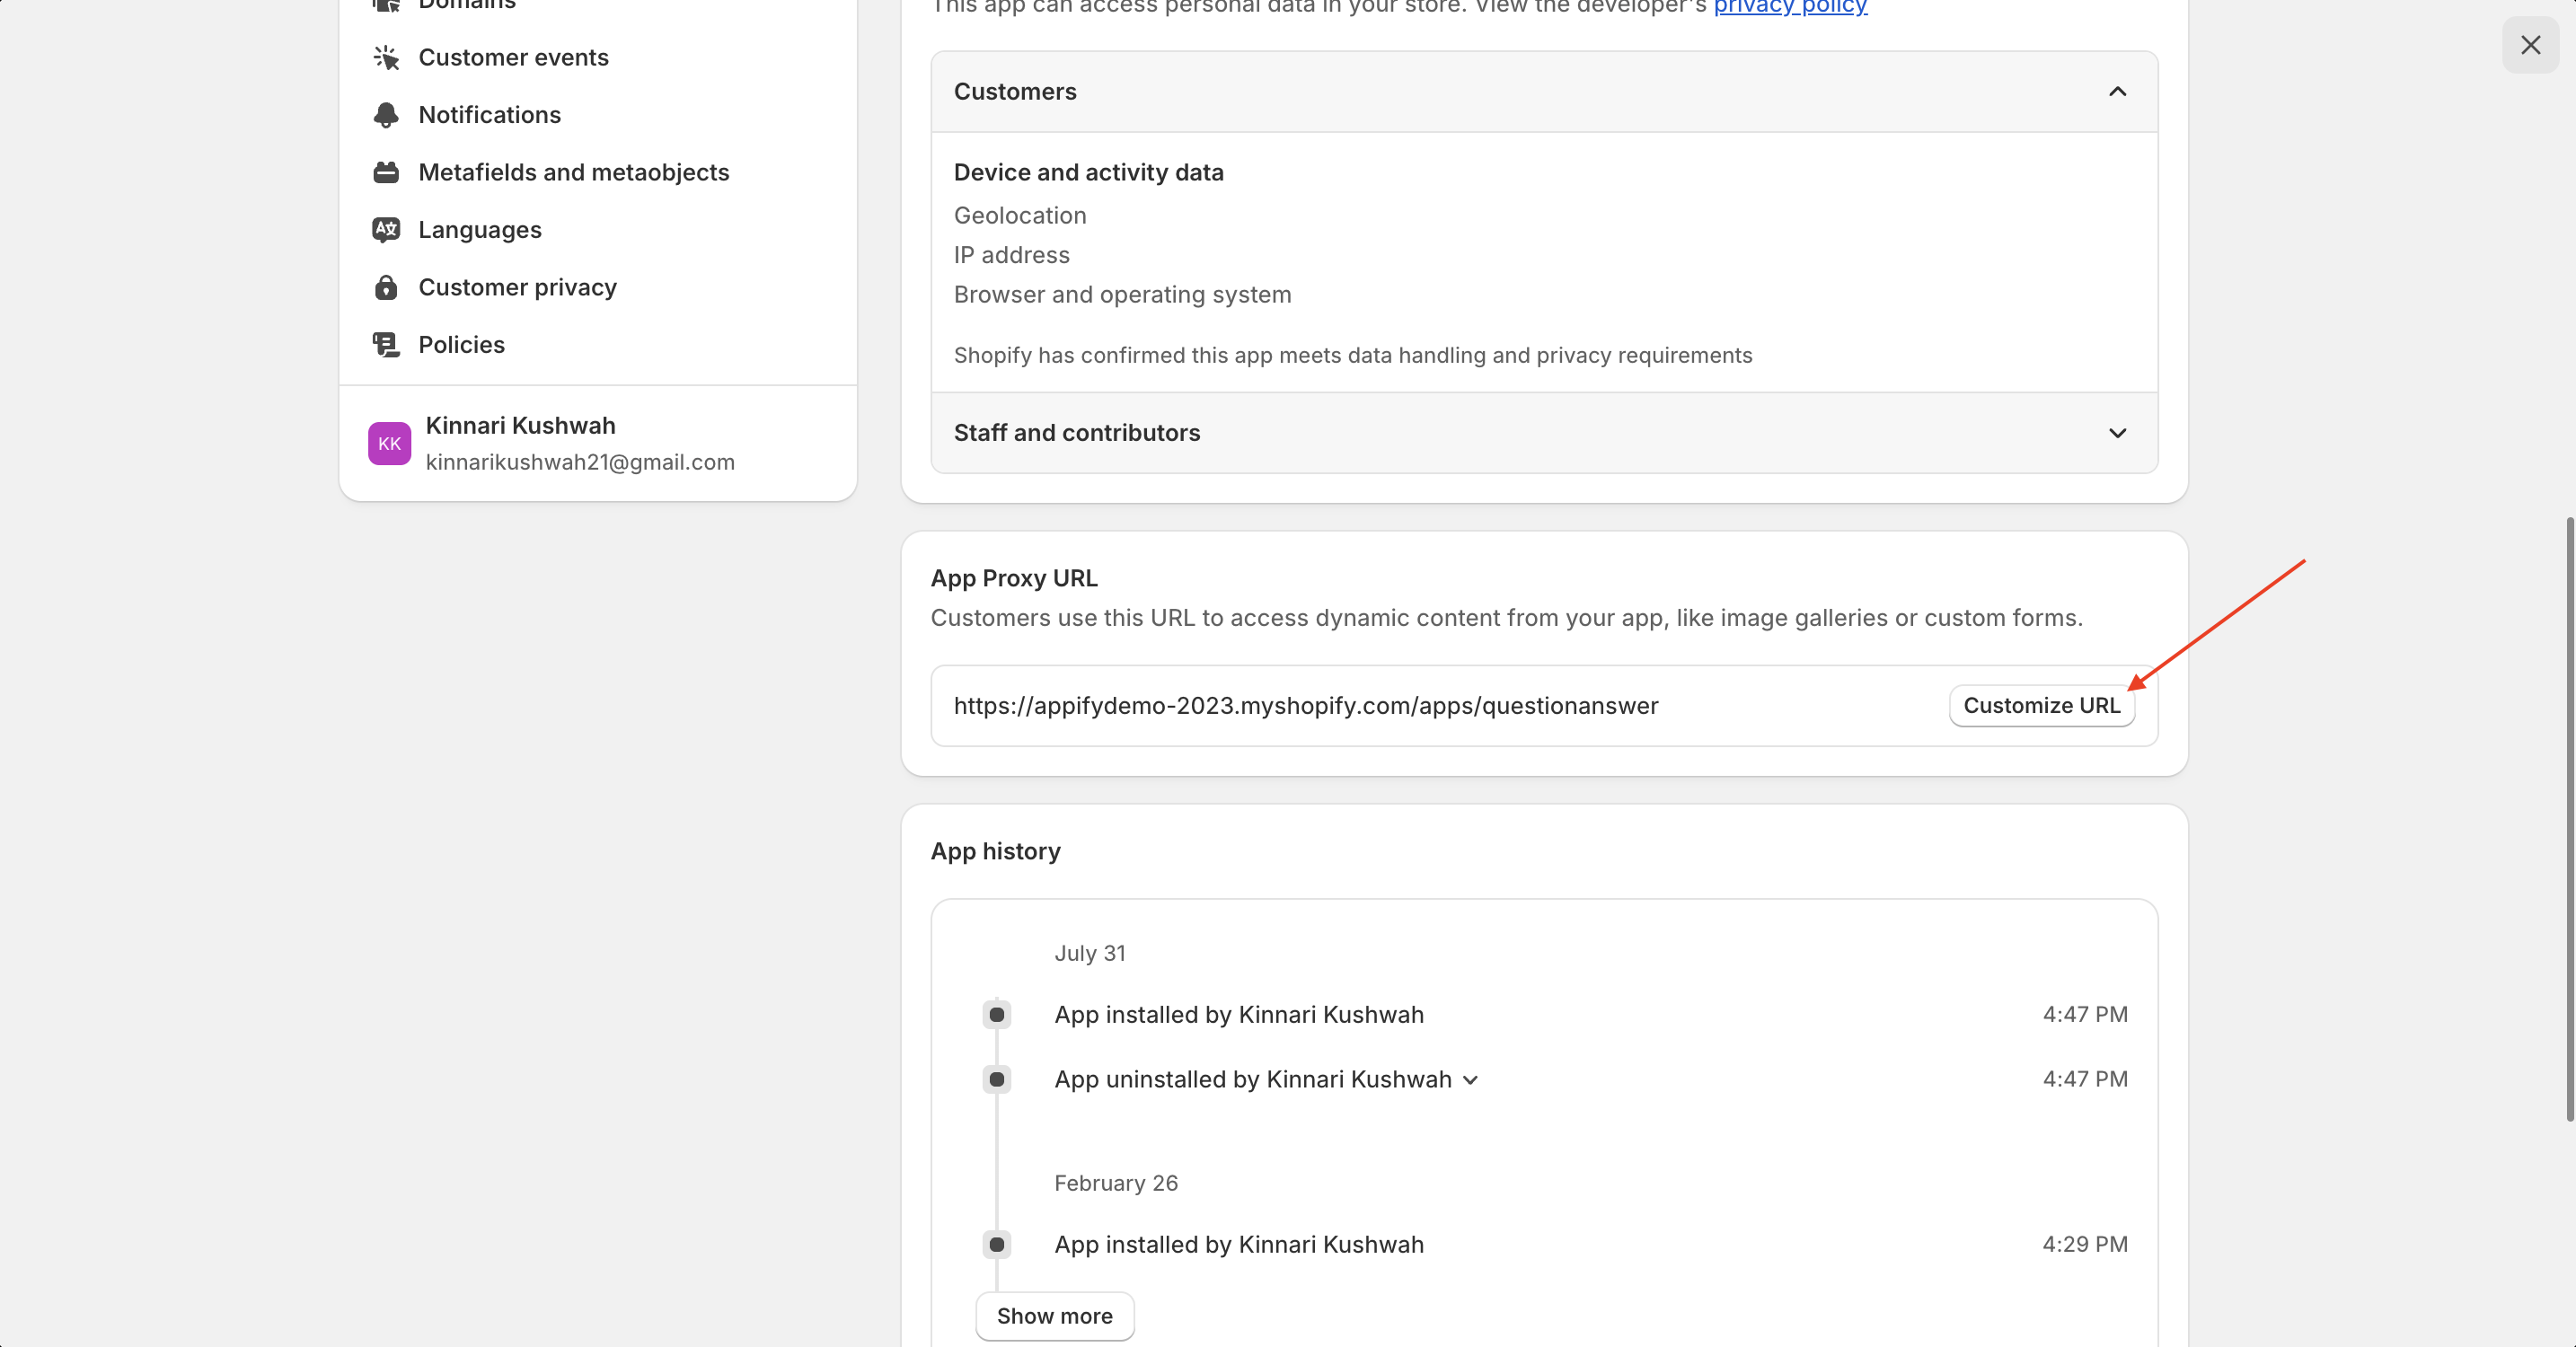The width and height of the screenshot is (2576, 1347).
Task: Click the February 26 date label
Action: coord(1116,1183)
